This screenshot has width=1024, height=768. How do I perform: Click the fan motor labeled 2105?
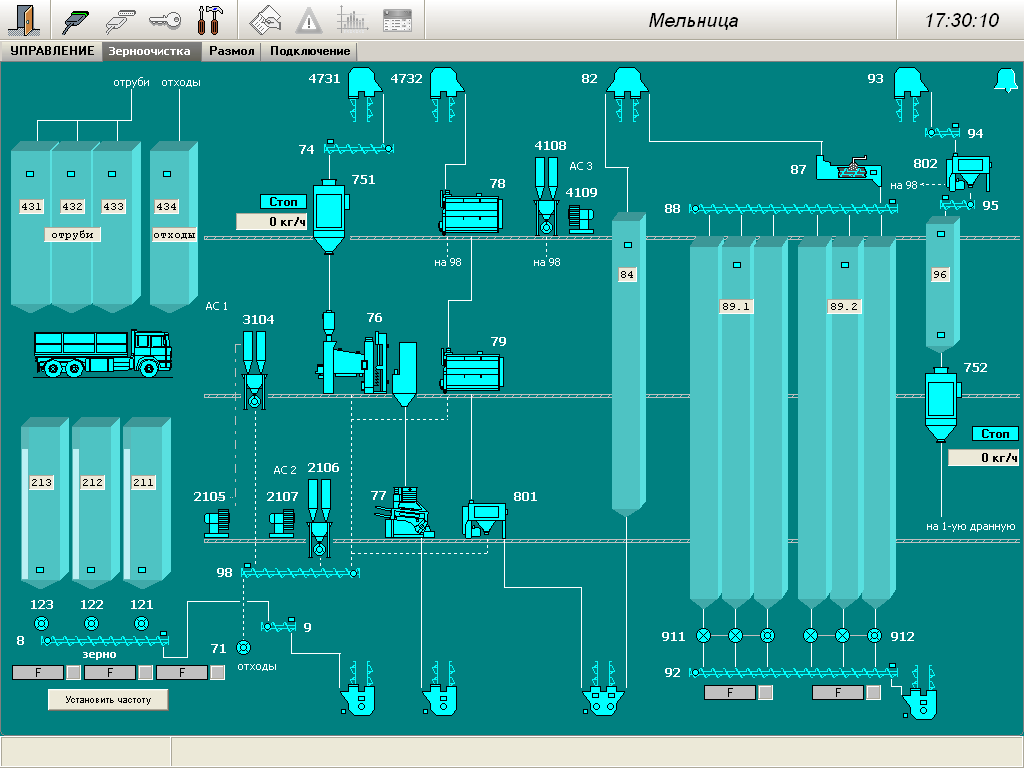click(x=218, y=523)
